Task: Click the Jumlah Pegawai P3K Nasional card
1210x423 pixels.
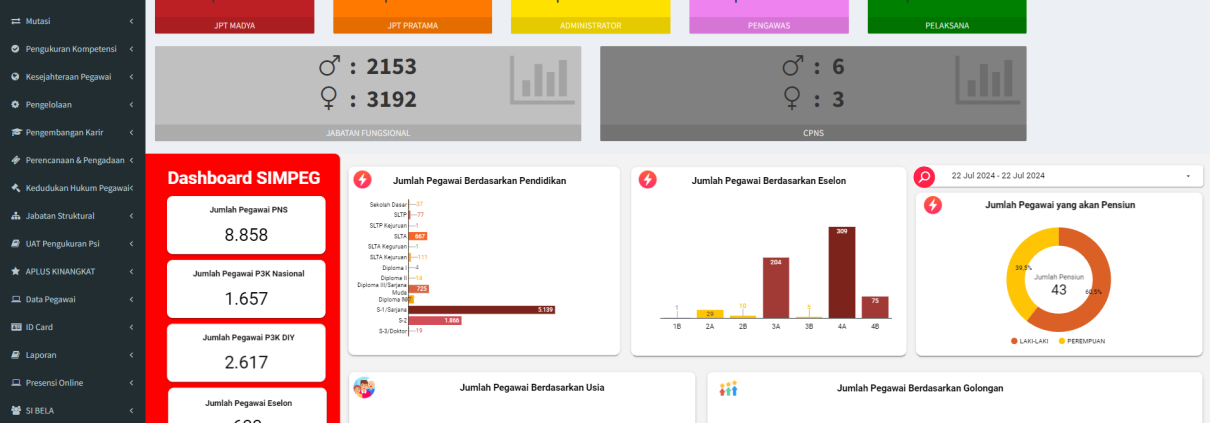Action: 246,287
